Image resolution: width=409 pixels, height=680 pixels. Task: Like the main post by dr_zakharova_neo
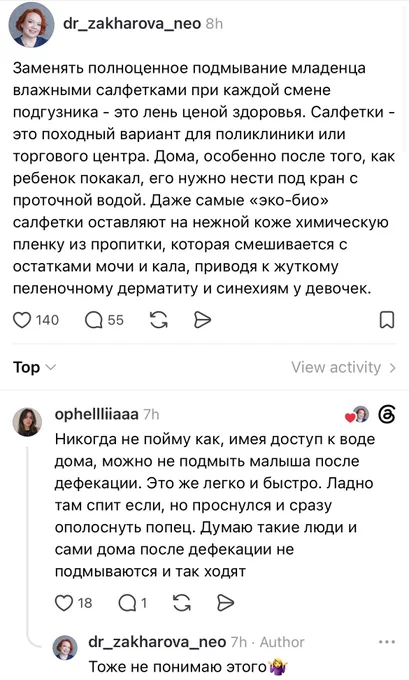click(22, 320)
